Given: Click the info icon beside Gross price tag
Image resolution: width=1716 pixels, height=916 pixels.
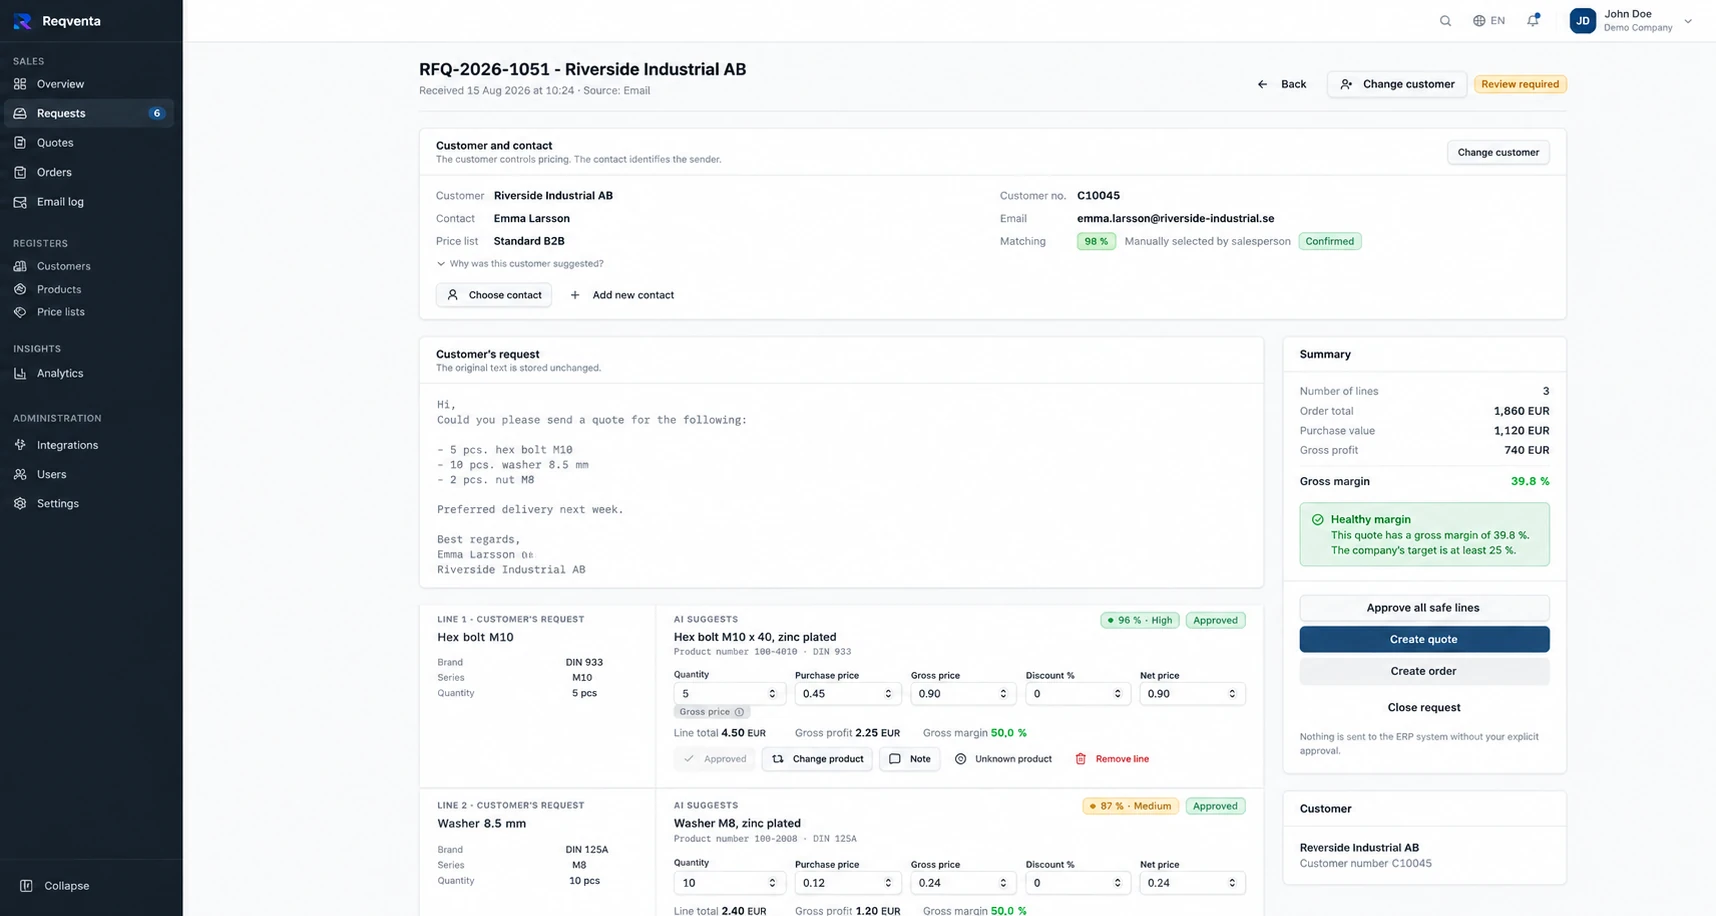Looking at the screenshot, I should click(x=740, y=712).
